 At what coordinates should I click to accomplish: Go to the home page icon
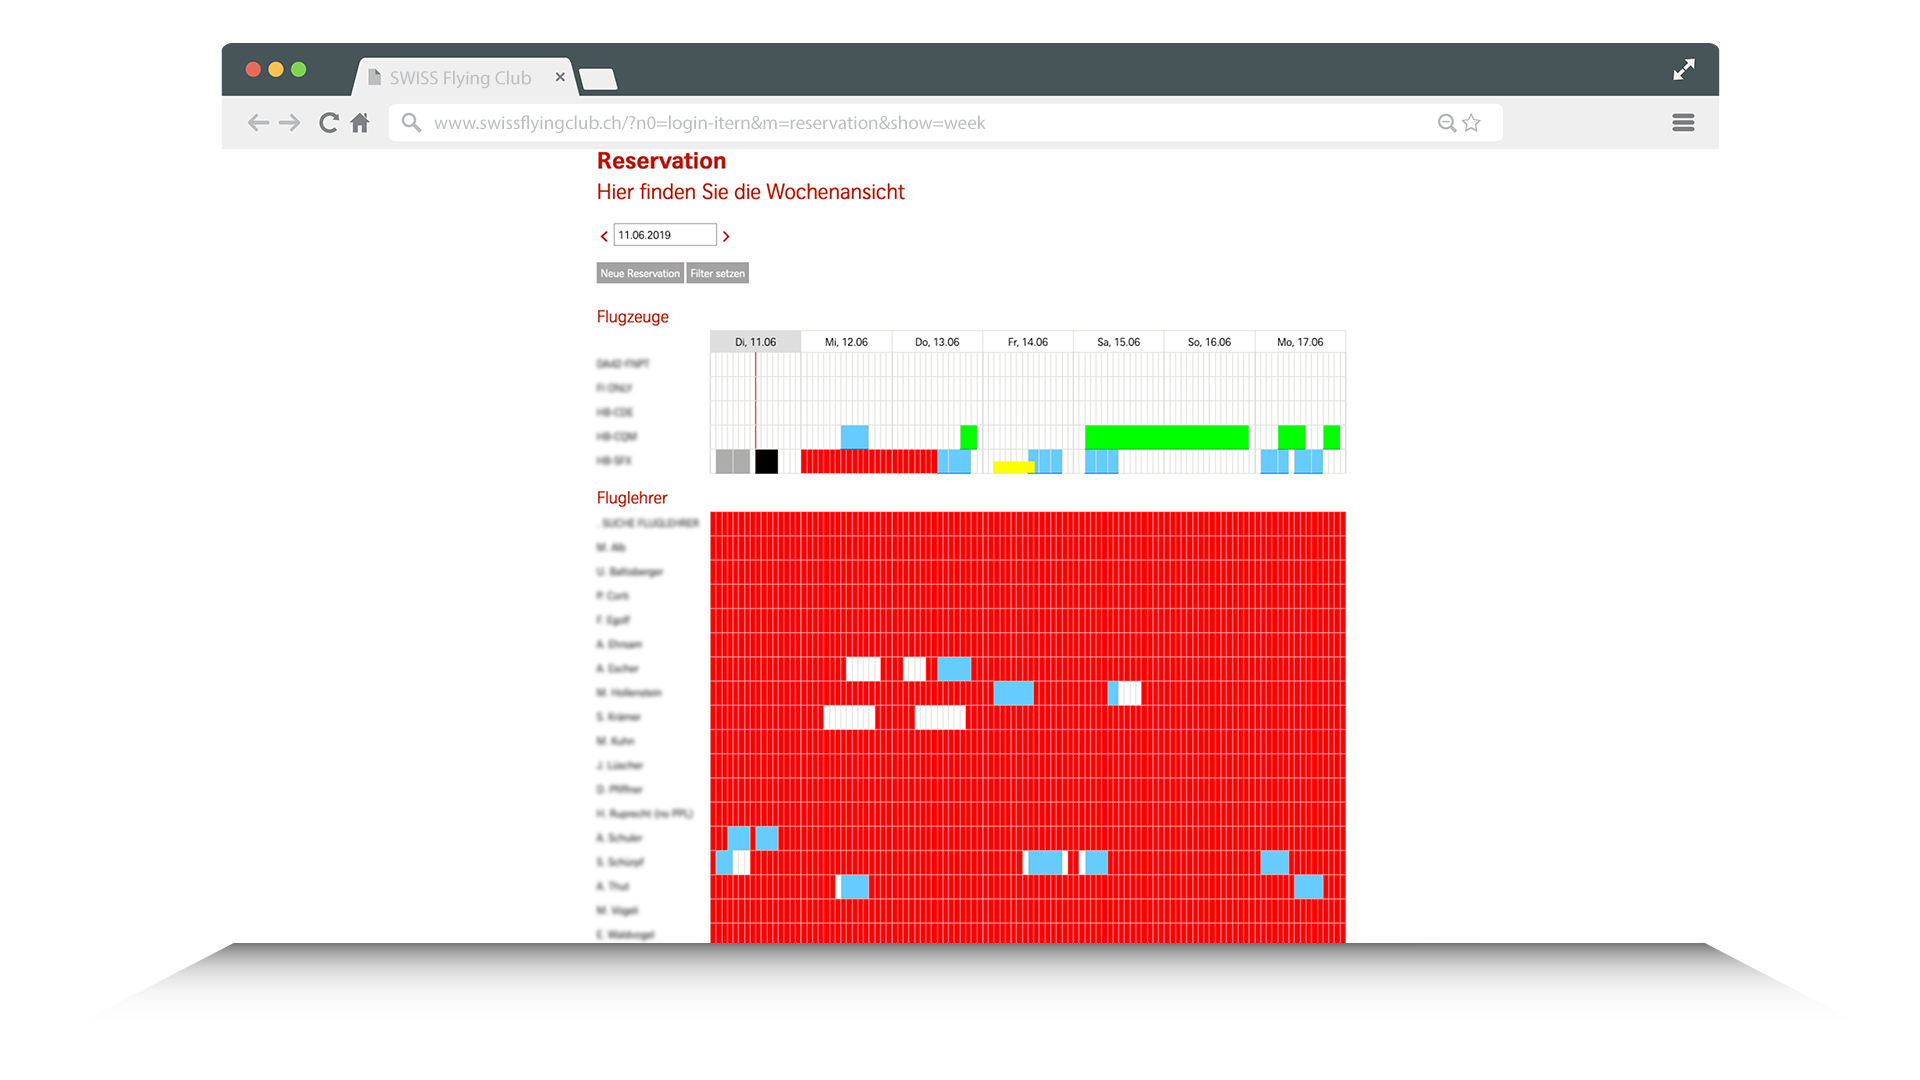pos(360,123)
